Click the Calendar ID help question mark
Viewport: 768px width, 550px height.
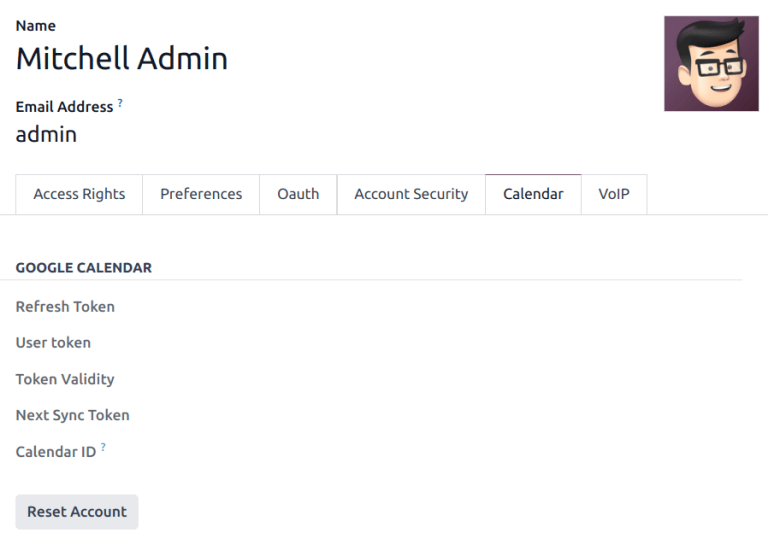click(x=103, y=449)
